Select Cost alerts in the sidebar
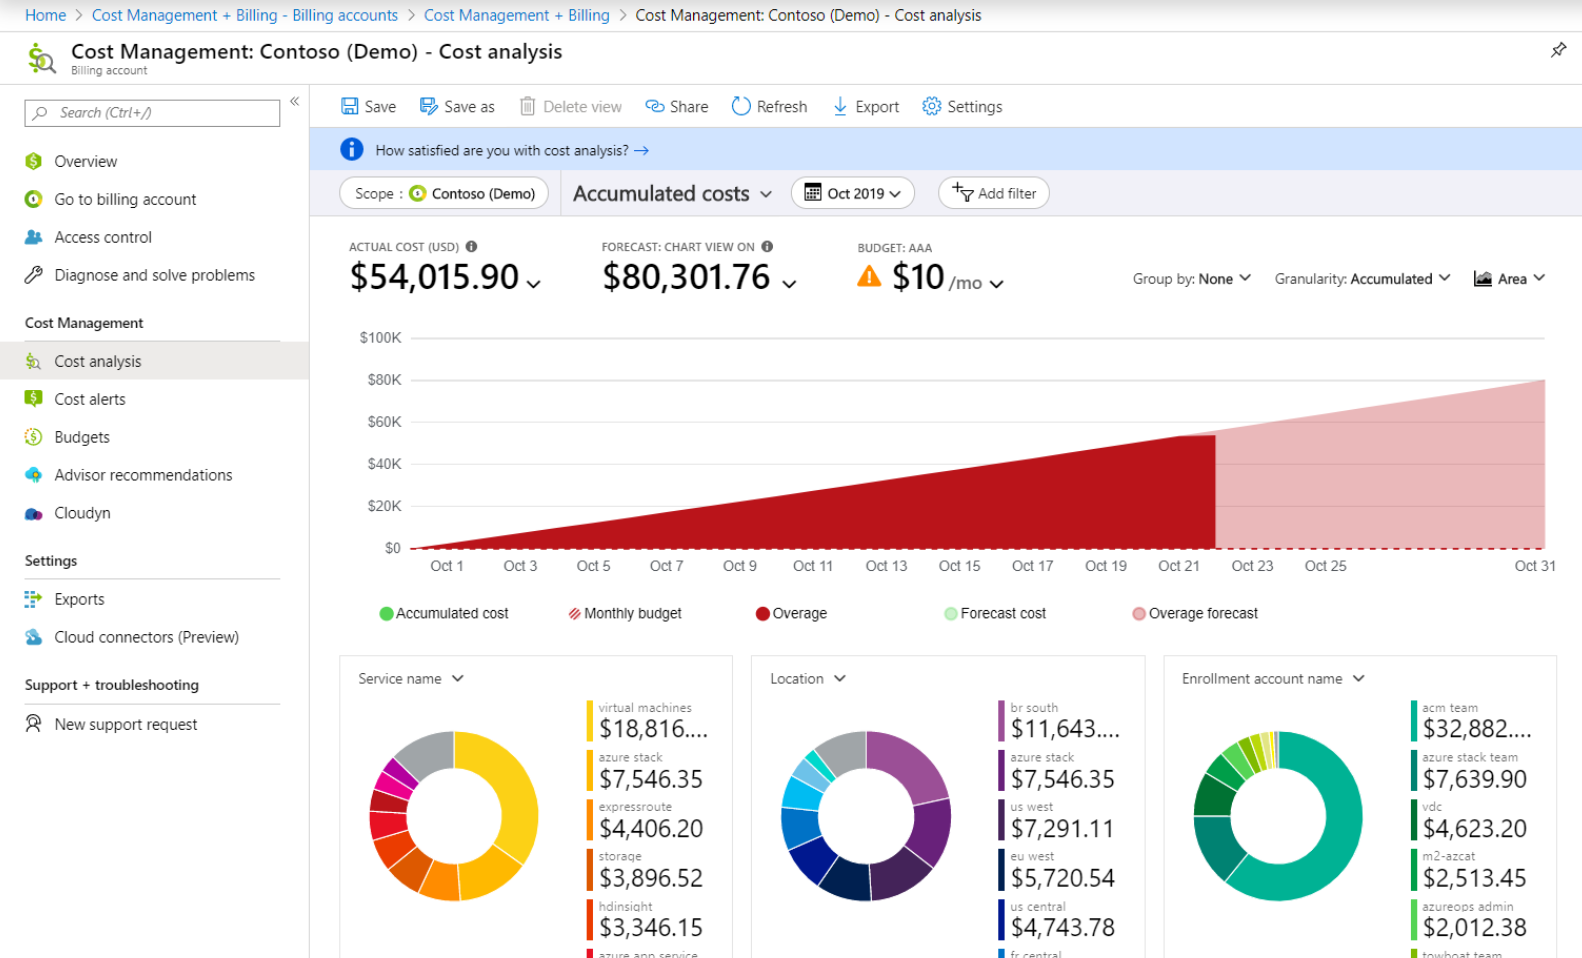The image size is (1582, 958). [90, 399]
